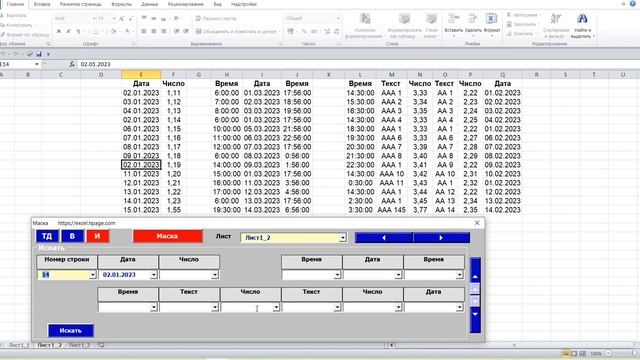Open Sort & Filter (Сортировка и фильтр)
Image resolution: width=640 pixels, height=360 pixels.
point(556,25)
